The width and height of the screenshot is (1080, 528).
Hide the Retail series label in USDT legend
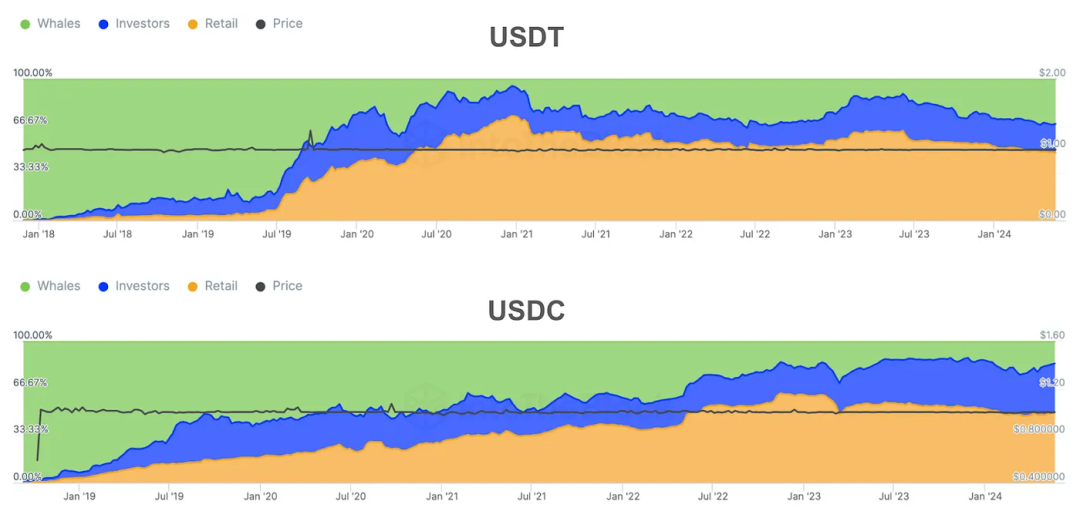pyautogui.click(x=221, y=23)
